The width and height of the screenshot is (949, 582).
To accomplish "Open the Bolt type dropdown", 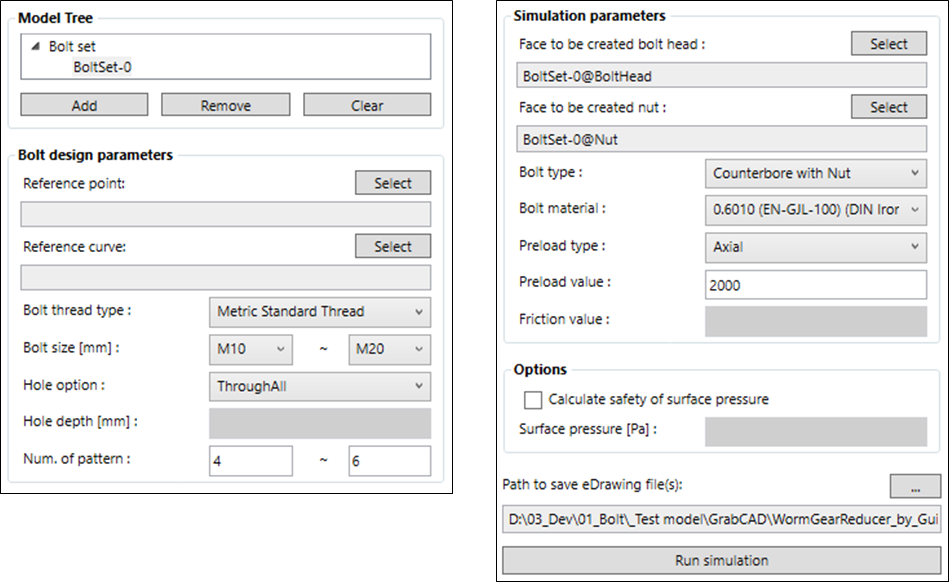I will [x=816, y=174].
